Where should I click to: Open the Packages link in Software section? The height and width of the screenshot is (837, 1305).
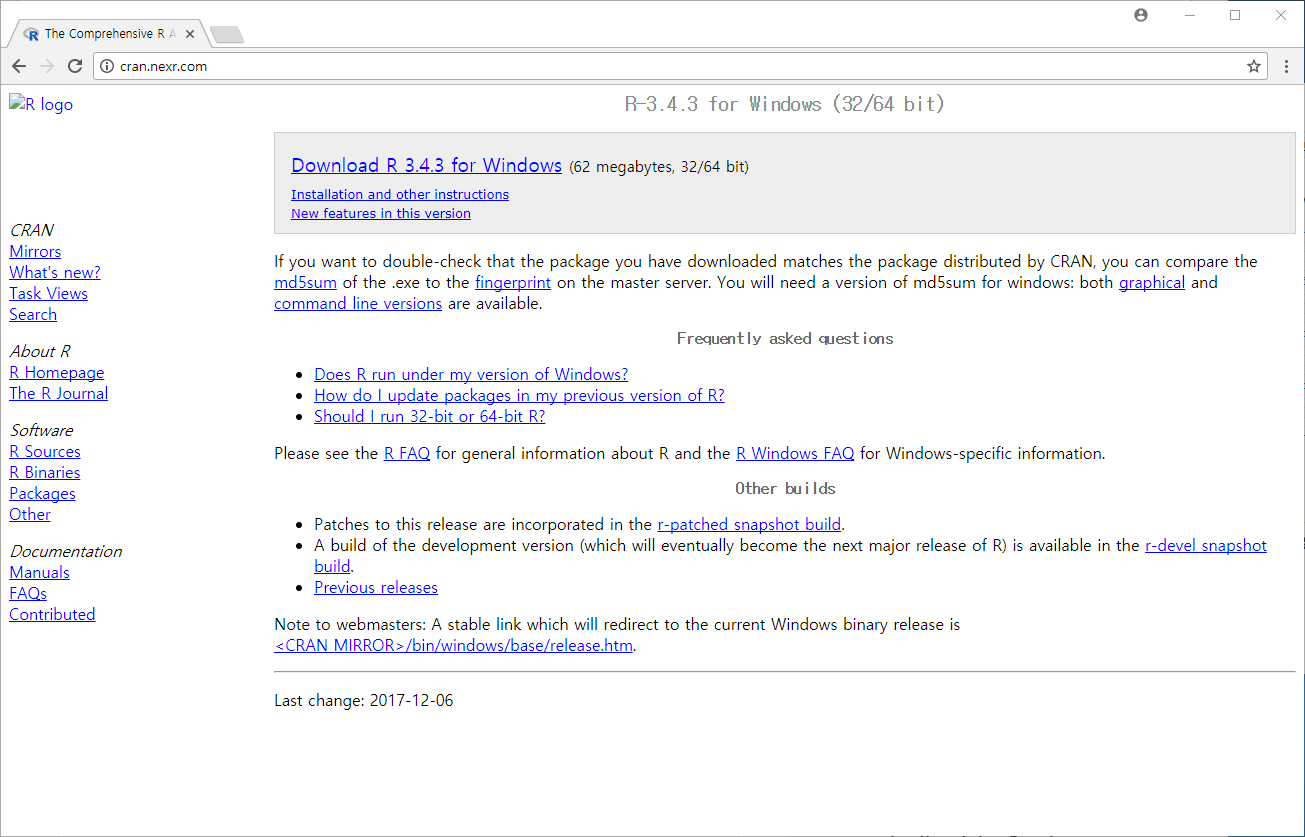click(42, 494)
